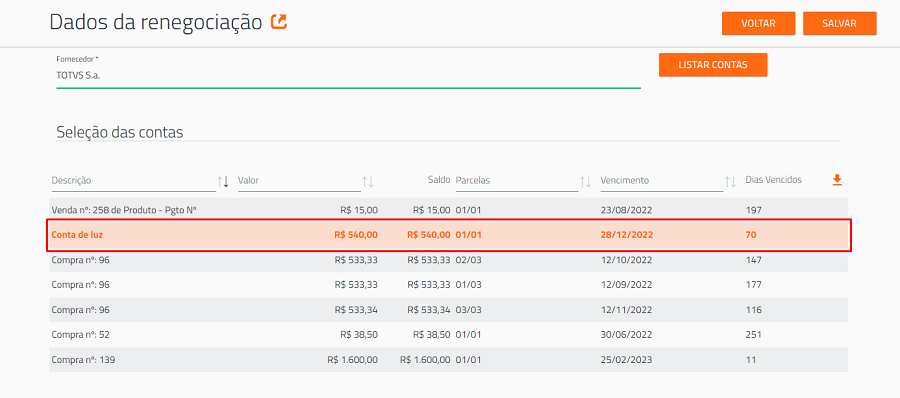900x398 pixels.
Task: Filter by Valor column input
Action: (x=299, y=181)
